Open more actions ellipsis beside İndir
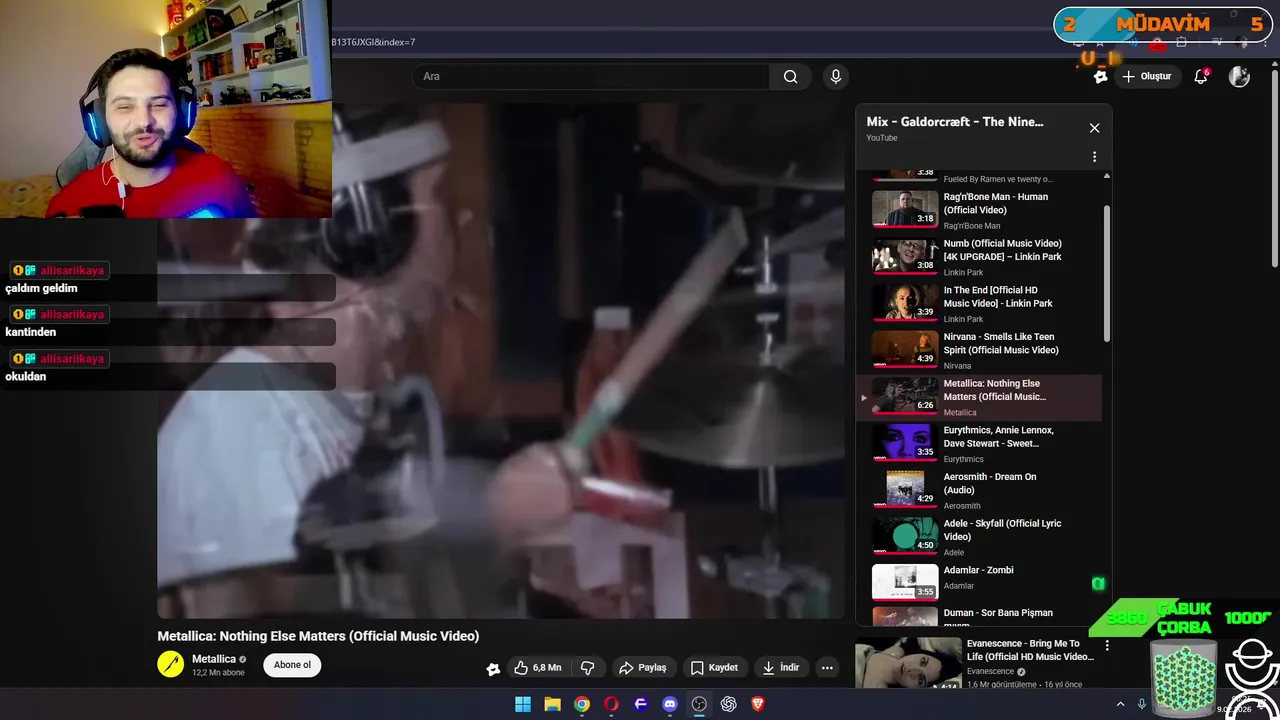Screen dimensions: 1280x720 coord(827,668)
